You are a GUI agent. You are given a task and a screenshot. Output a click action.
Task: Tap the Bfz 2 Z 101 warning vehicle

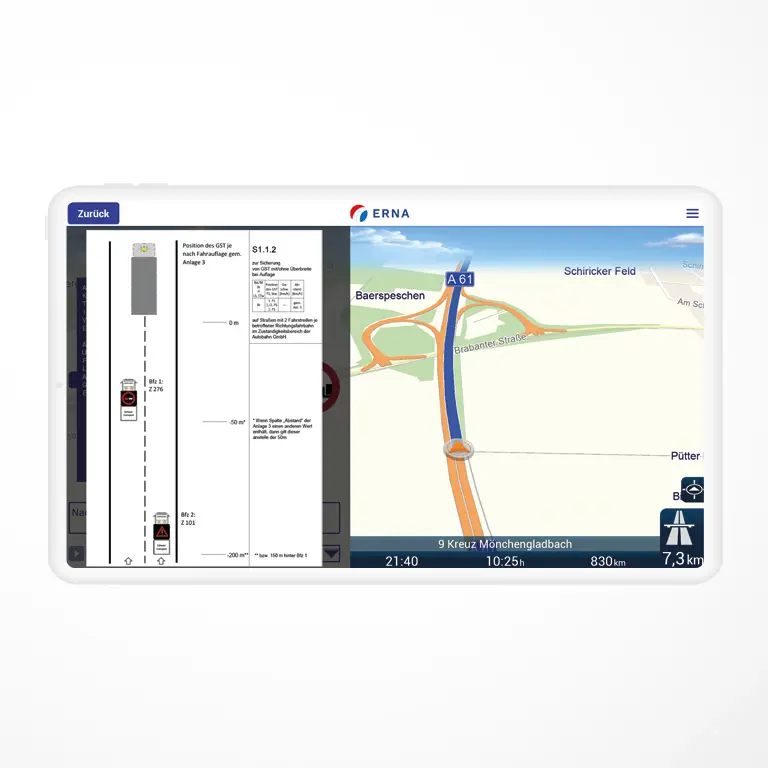point(161,532)
